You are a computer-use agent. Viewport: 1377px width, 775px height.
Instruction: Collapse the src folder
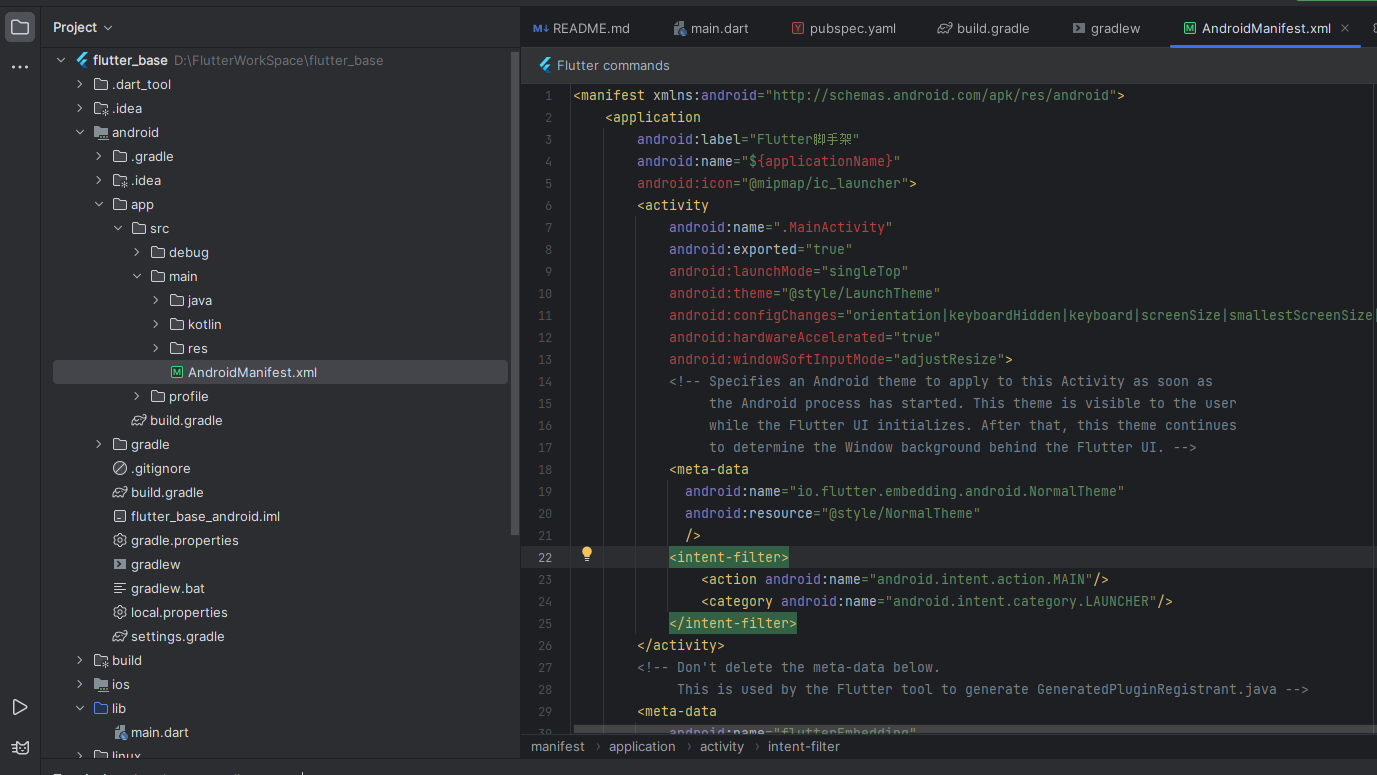(118, 228)
